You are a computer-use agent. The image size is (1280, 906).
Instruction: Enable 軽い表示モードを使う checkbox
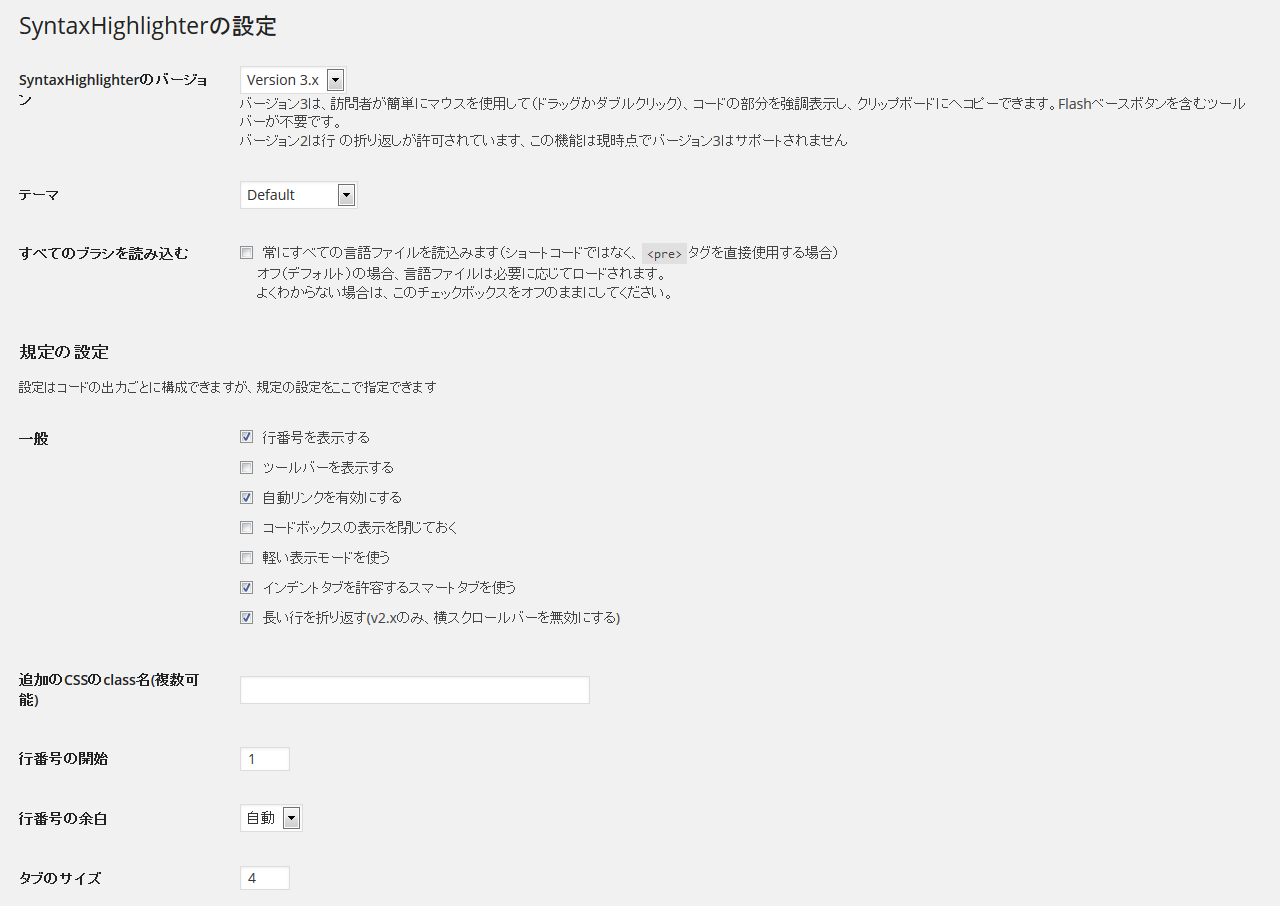(246, 557)
